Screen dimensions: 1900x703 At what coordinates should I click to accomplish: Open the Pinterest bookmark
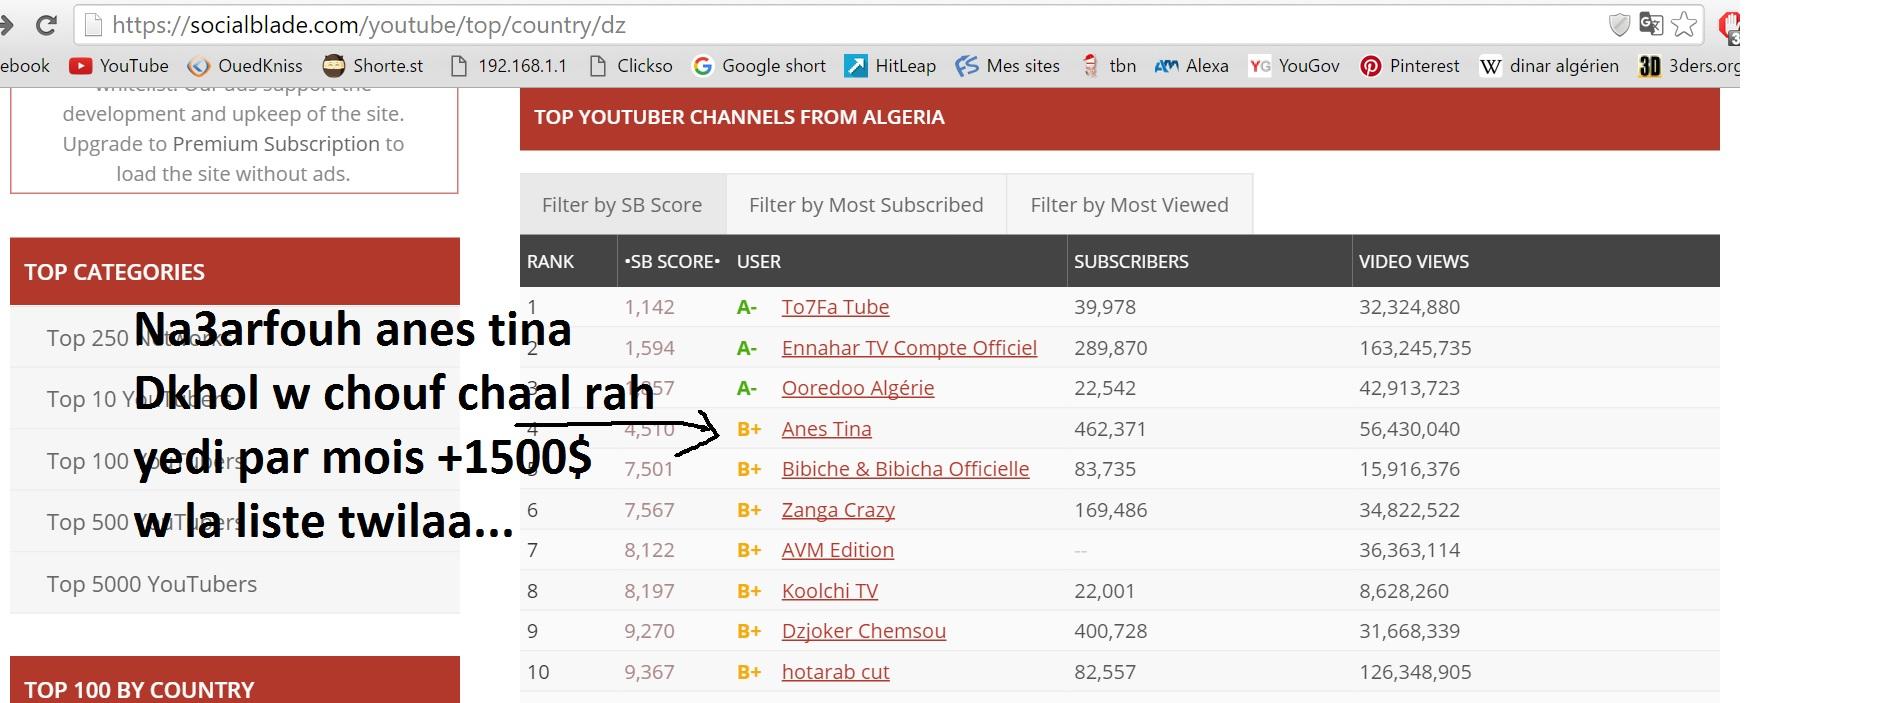pyautogui.click(x=1409, y=66)
